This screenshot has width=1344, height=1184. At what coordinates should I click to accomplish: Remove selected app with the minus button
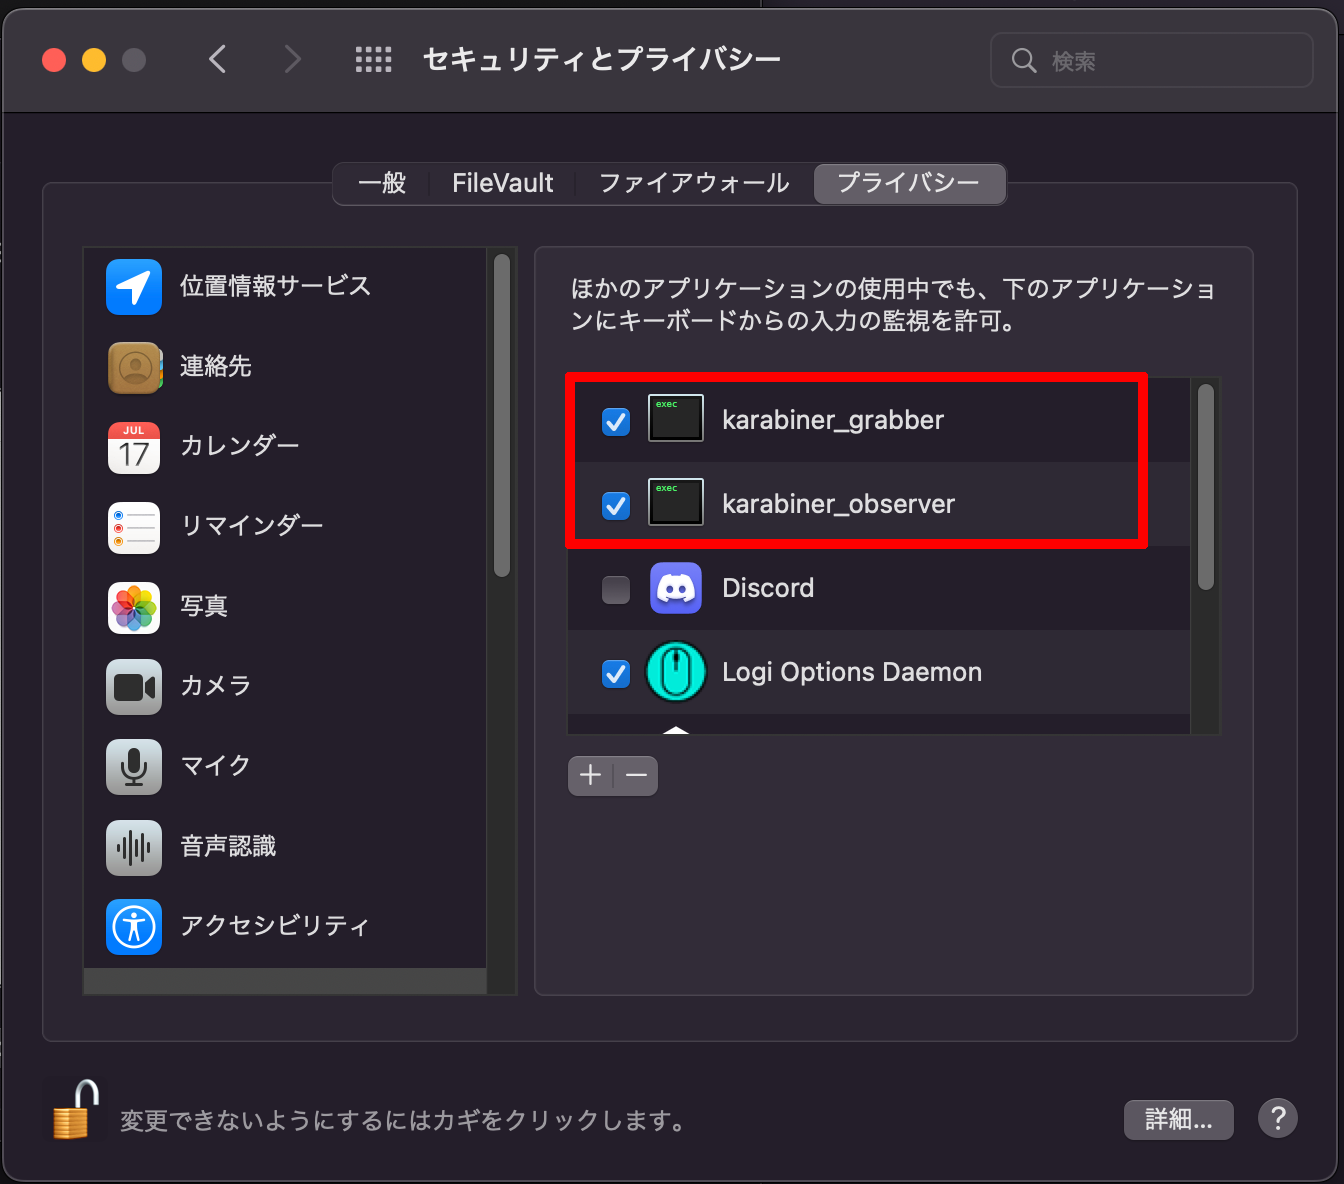[636, 775]
